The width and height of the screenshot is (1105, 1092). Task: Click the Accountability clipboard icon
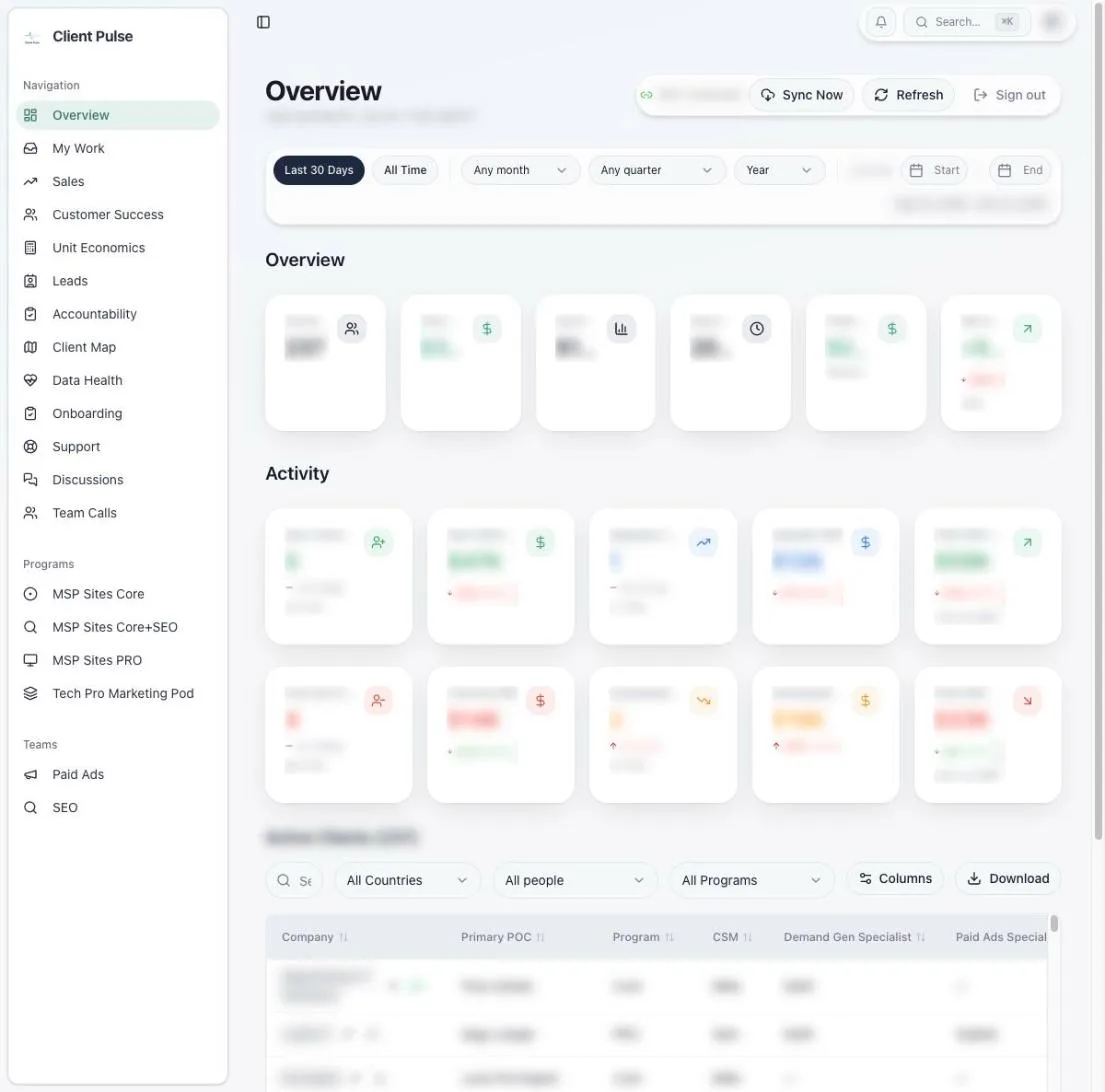click(x=30, y=314)
